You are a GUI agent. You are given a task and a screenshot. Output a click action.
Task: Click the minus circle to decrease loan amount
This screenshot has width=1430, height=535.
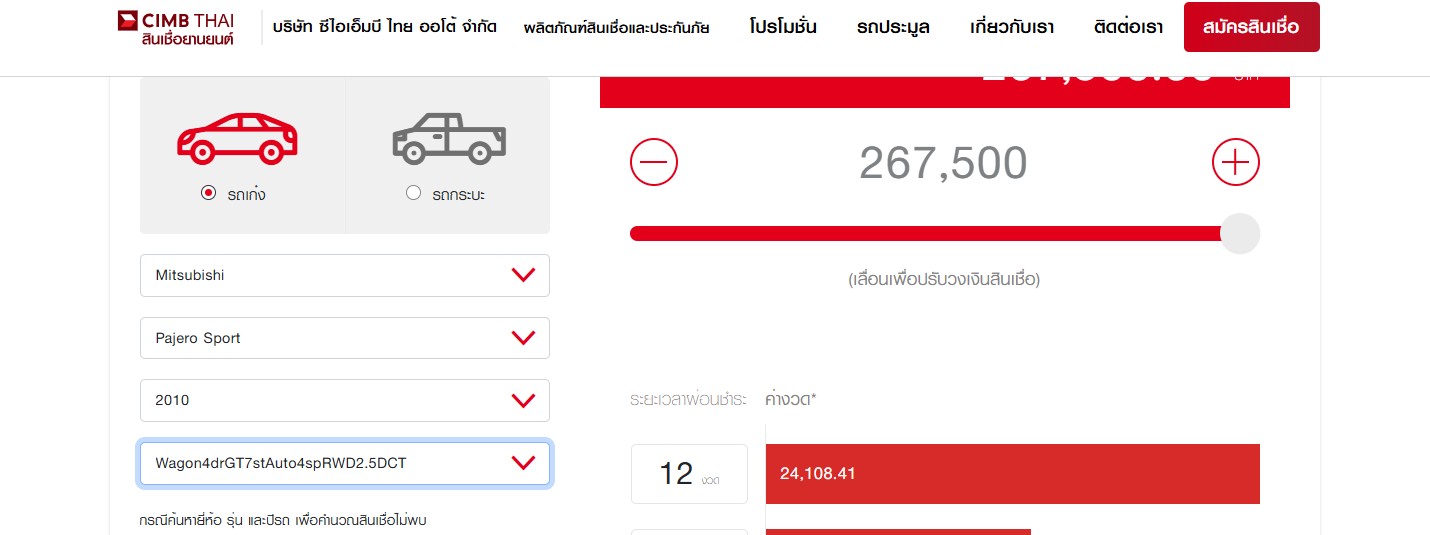654,162
